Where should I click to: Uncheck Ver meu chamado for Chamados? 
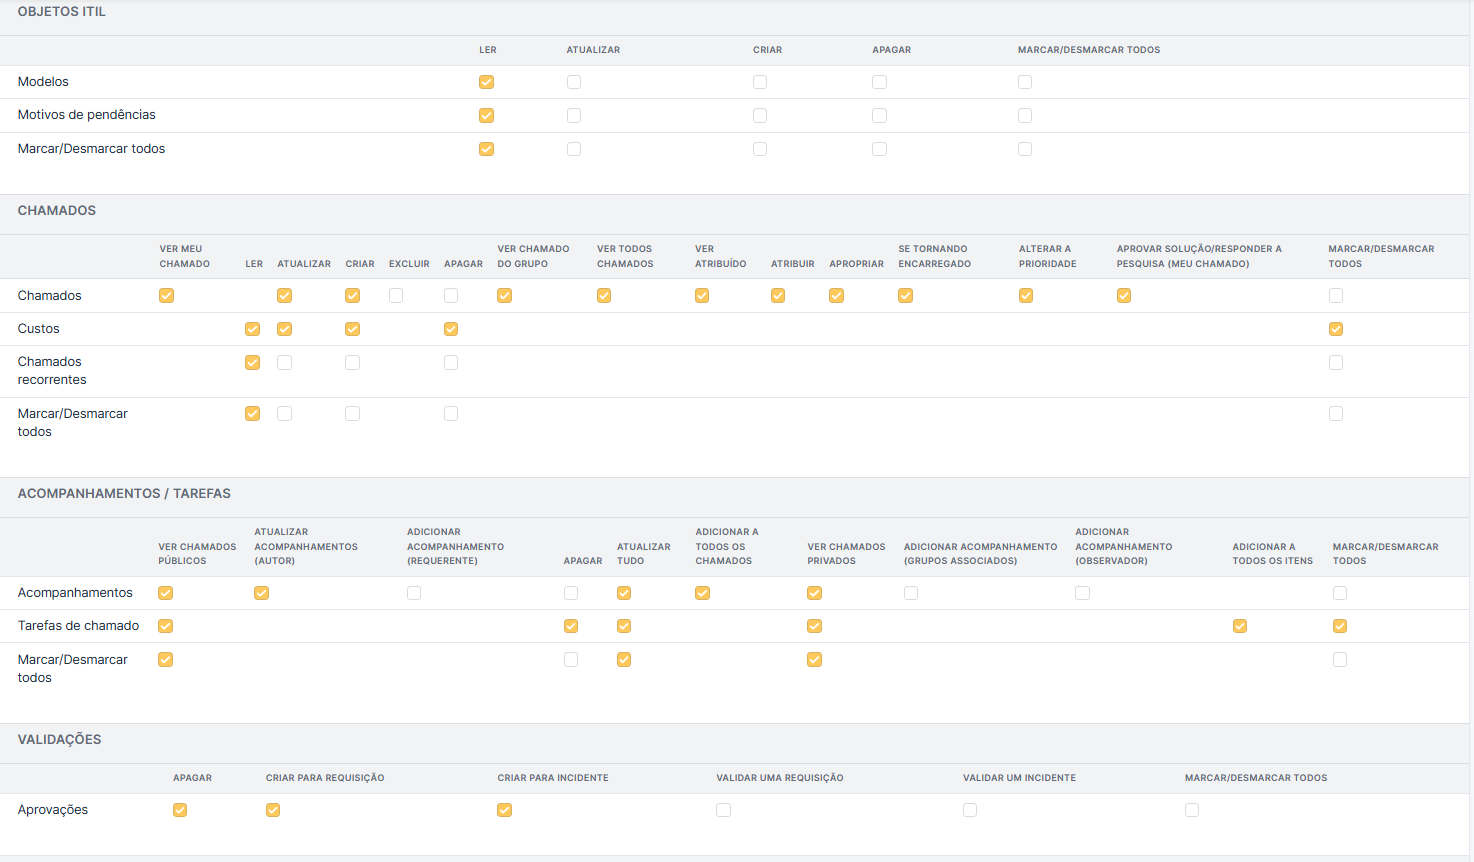coord(167,296)
